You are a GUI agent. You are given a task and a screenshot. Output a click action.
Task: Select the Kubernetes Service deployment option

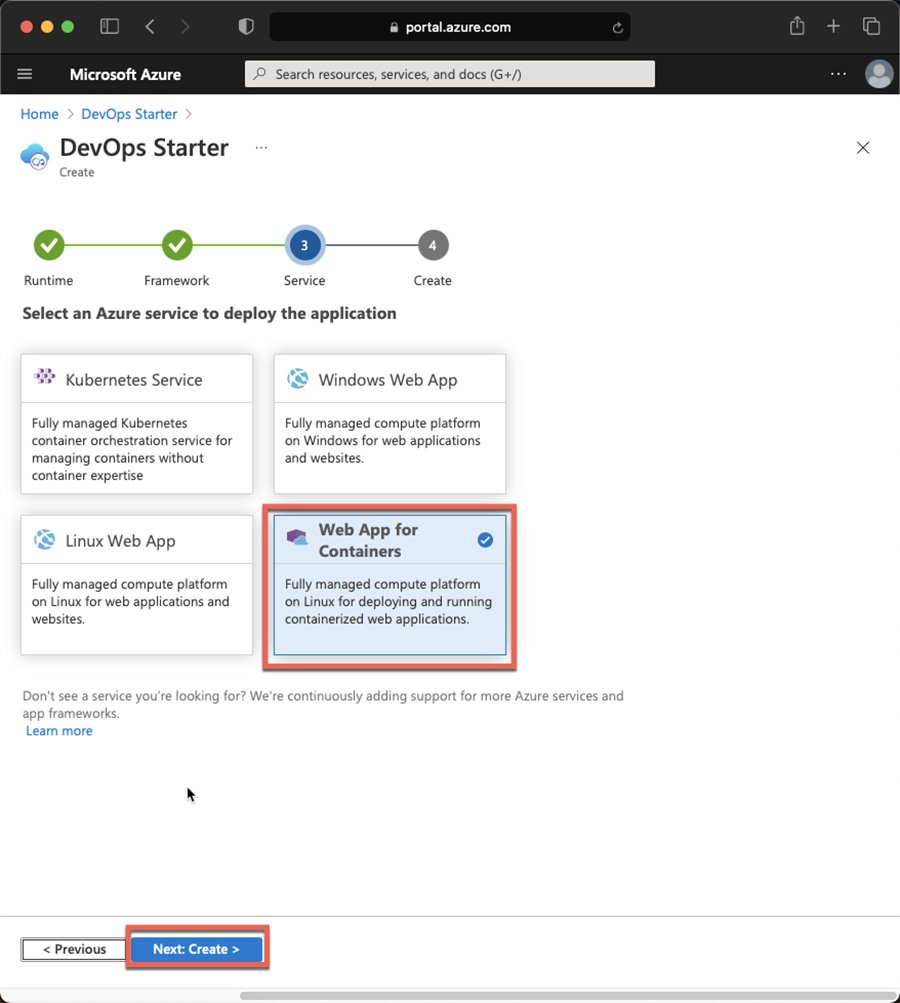pyautogui.click(x=136, y=422)
